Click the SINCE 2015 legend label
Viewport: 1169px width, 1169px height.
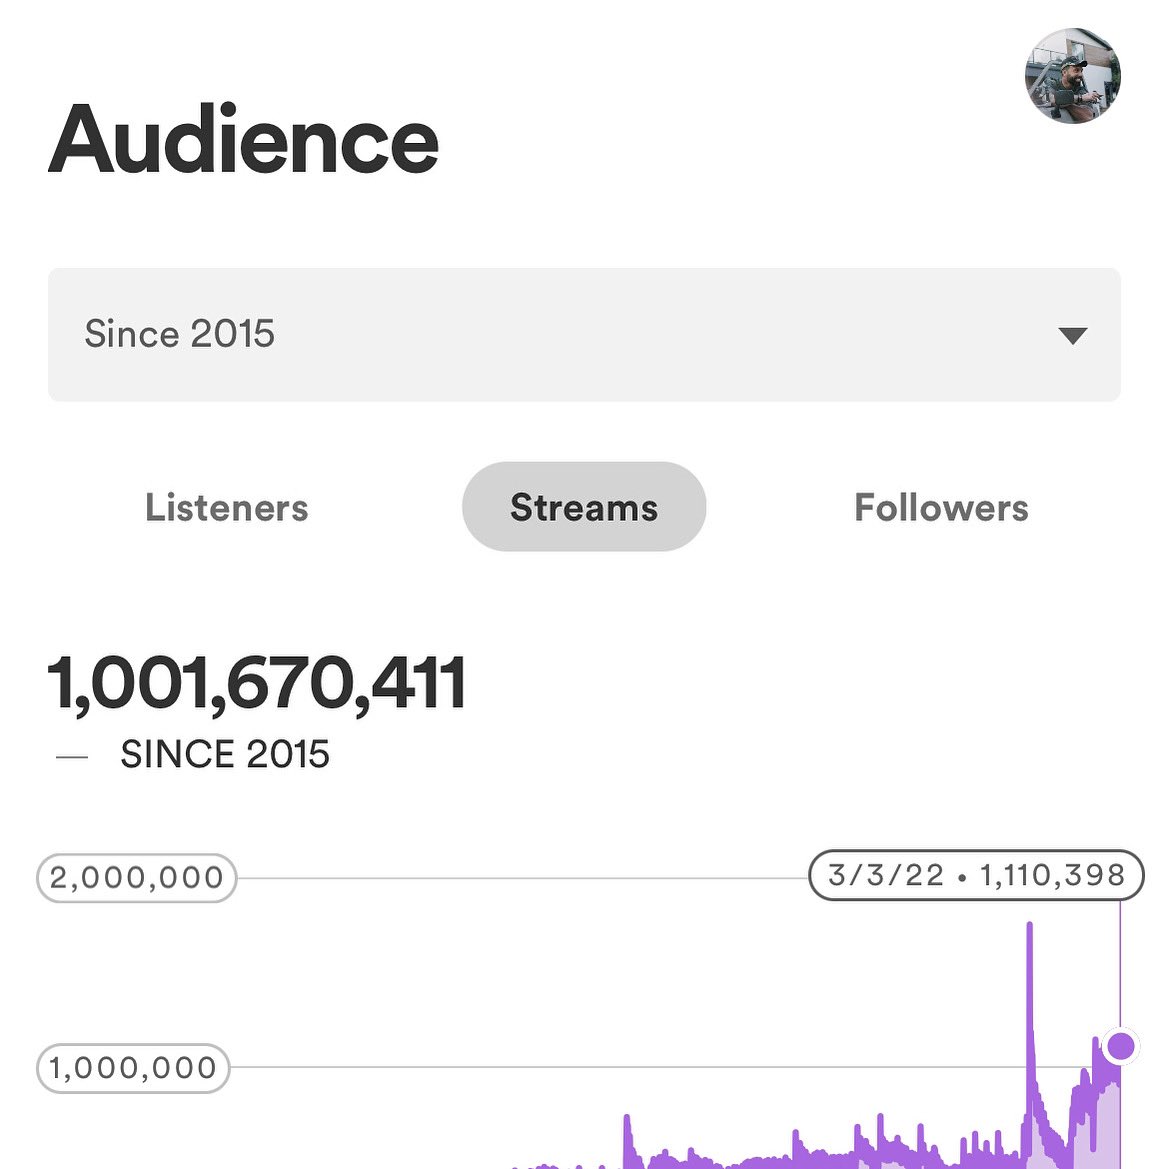click(224, 754)
